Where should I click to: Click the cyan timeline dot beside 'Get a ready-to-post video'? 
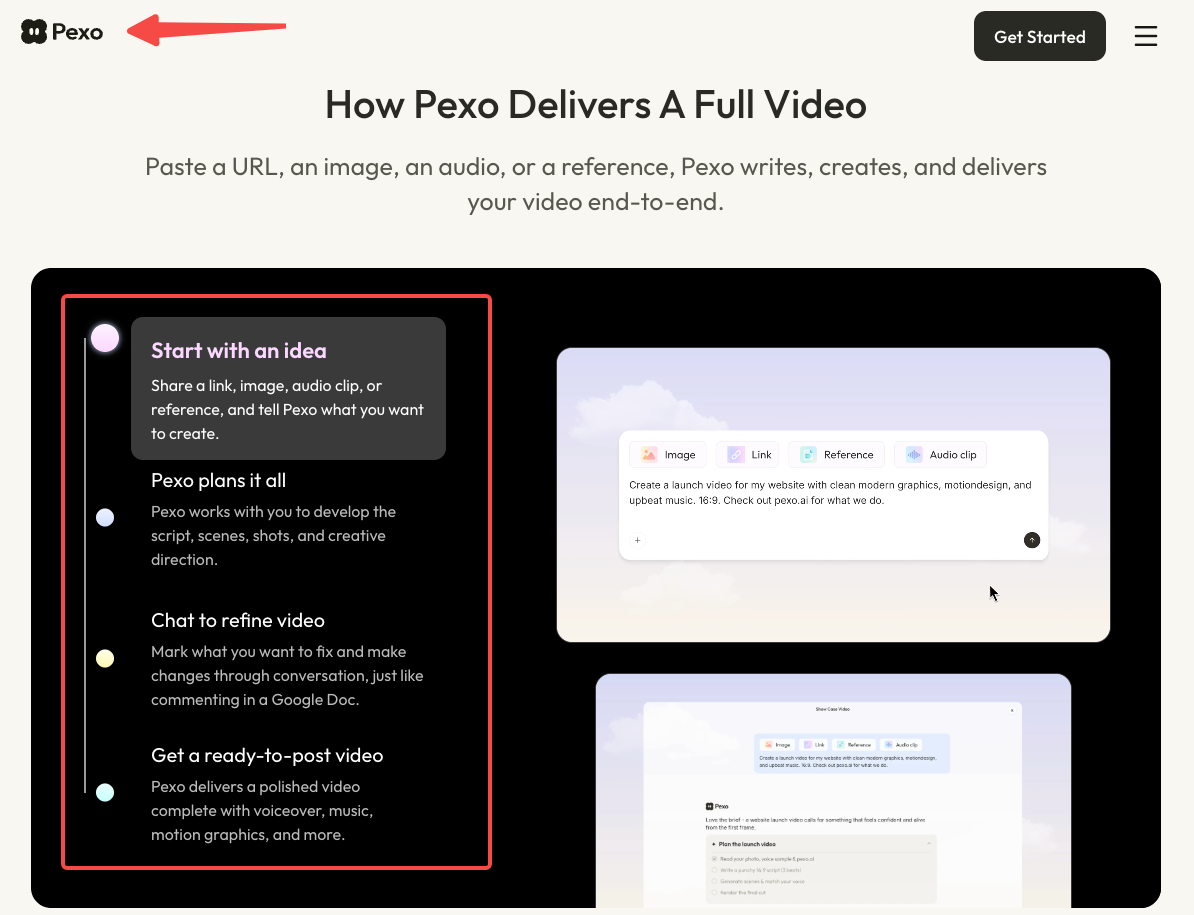click(x=105, y=792)
